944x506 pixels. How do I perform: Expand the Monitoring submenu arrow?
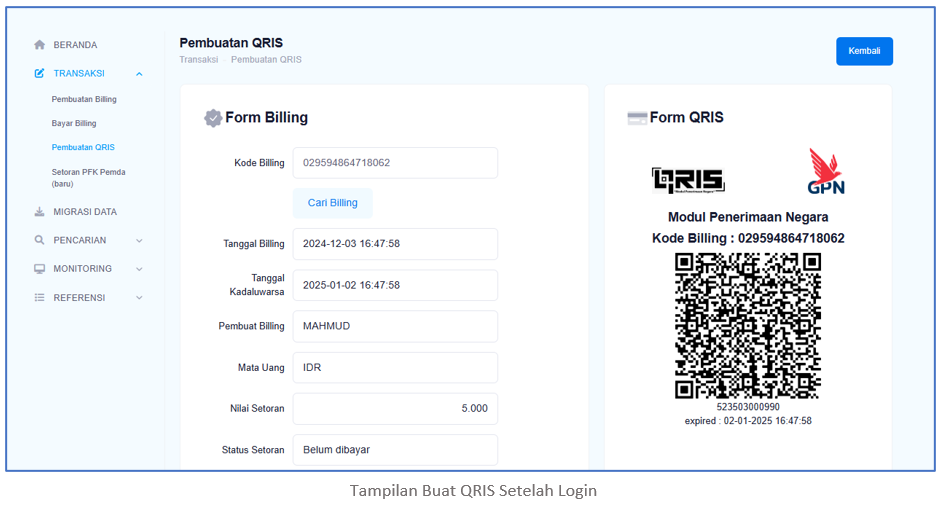[139, 269]
